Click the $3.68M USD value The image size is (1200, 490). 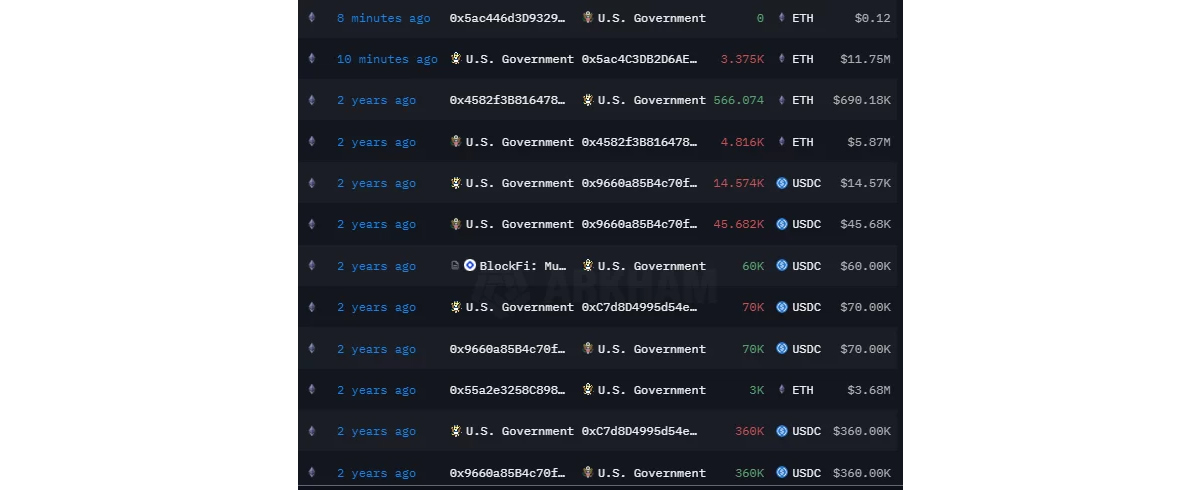(869, 390)
